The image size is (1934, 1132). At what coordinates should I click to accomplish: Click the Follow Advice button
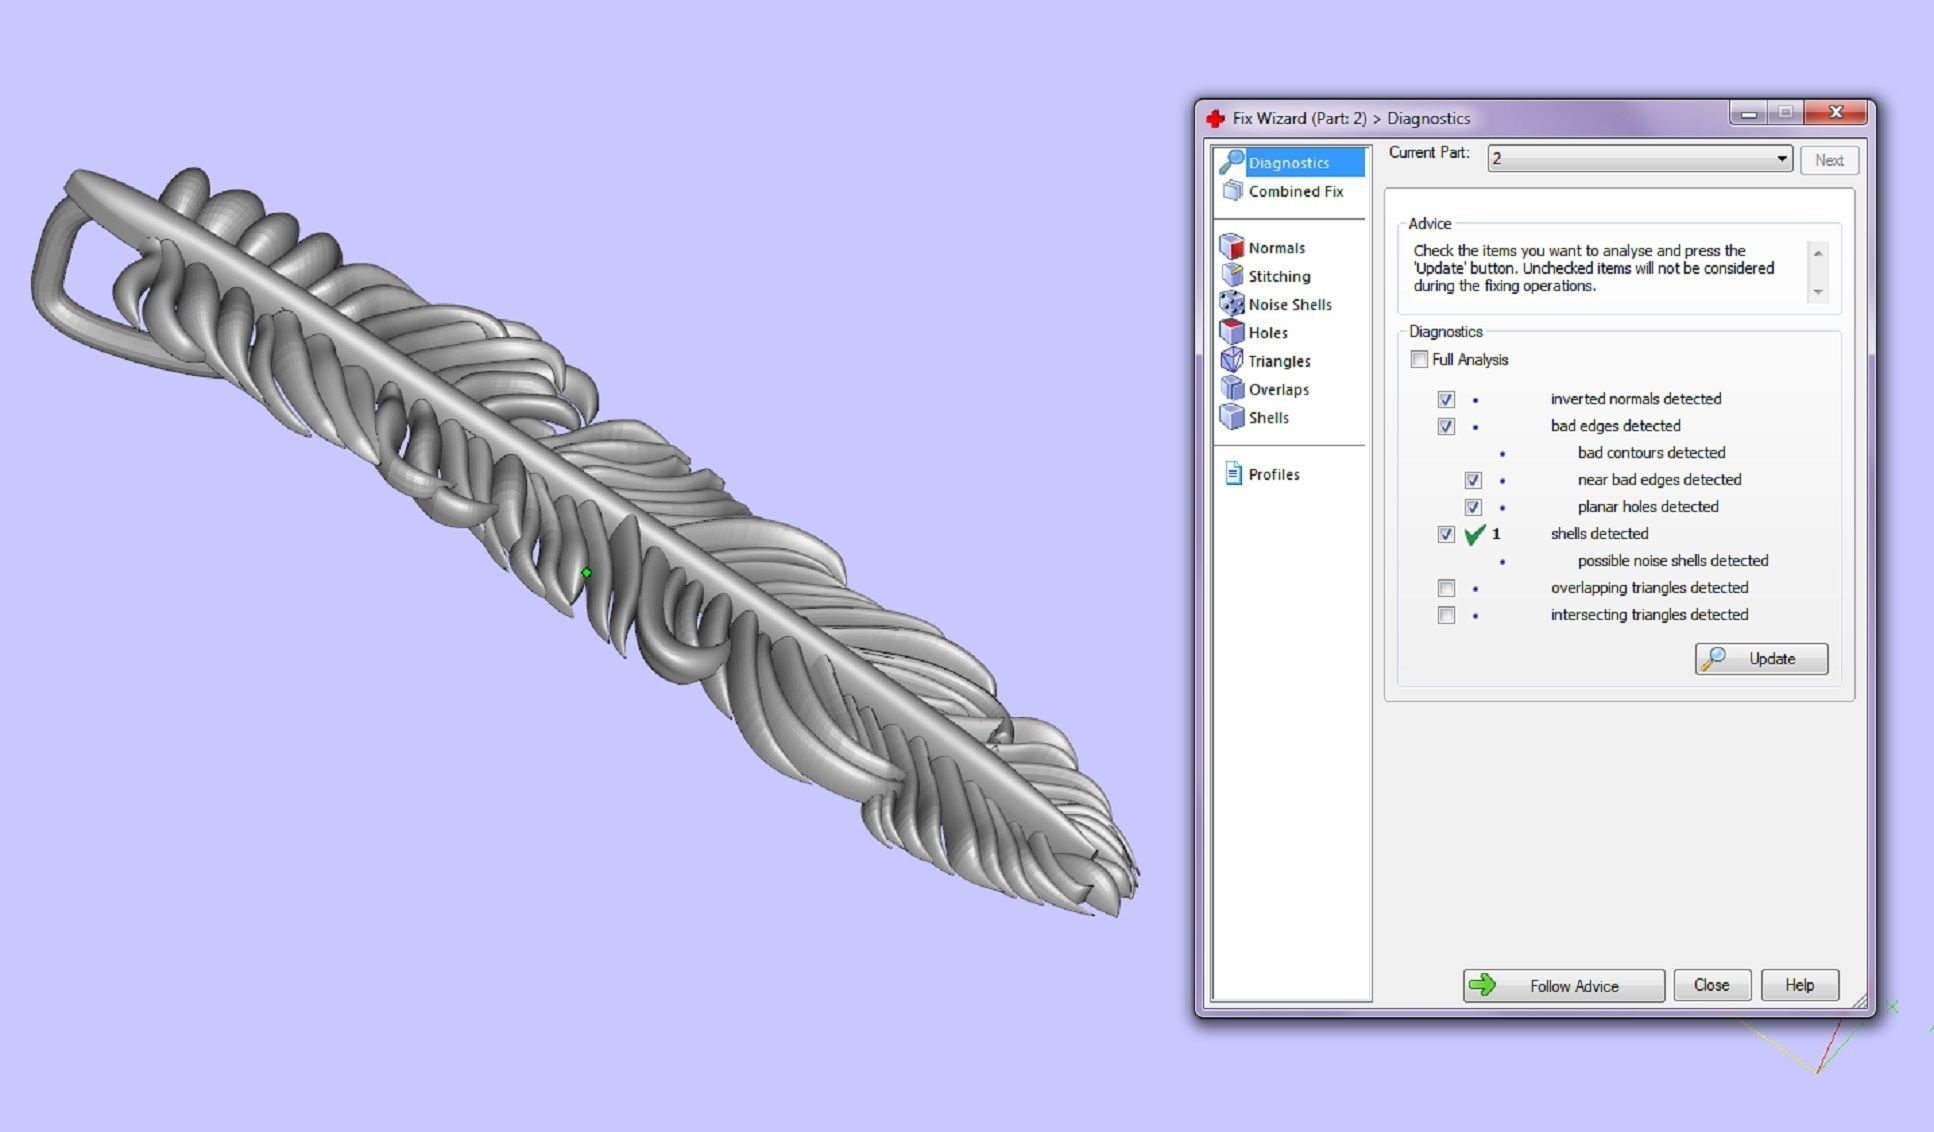(x=1563, y=985)
